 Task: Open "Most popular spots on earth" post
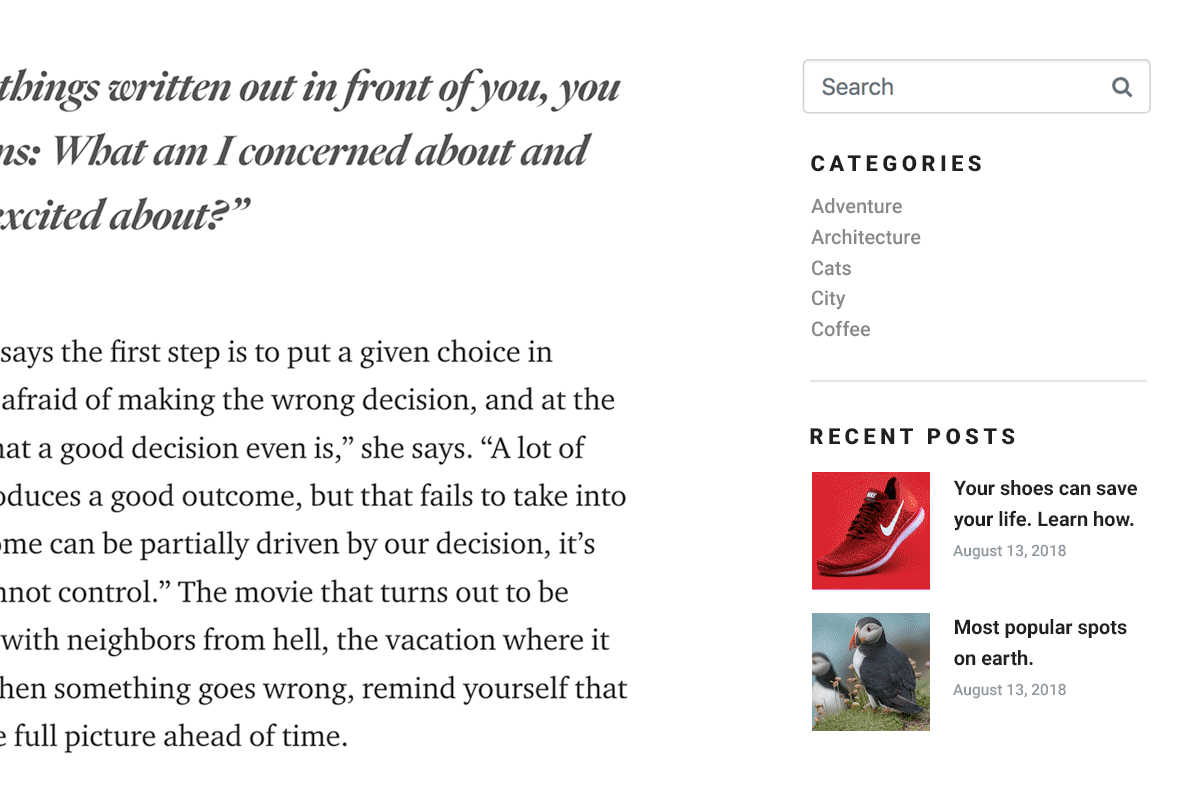[1040, 643]
